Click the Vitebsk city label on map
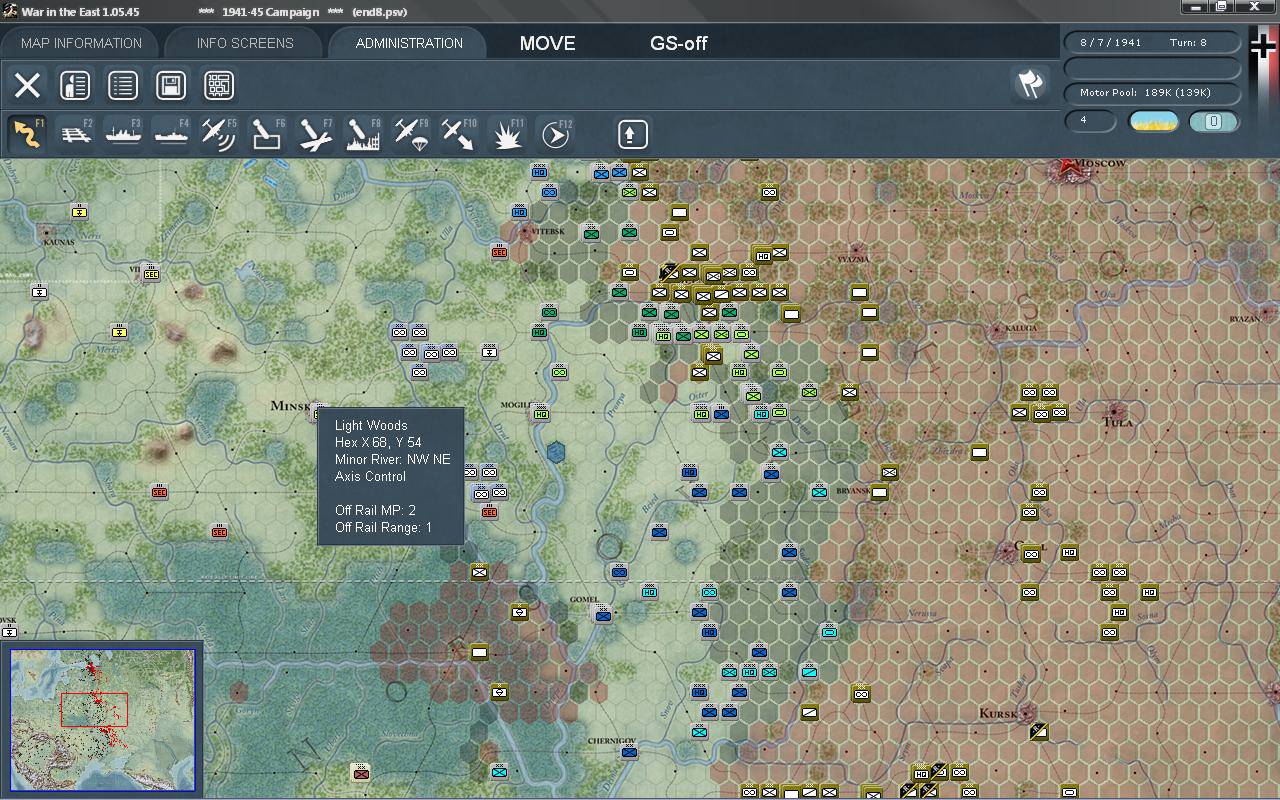Image resolution: width=1280 pixels, height=800 pixels. tap(547, 231)
